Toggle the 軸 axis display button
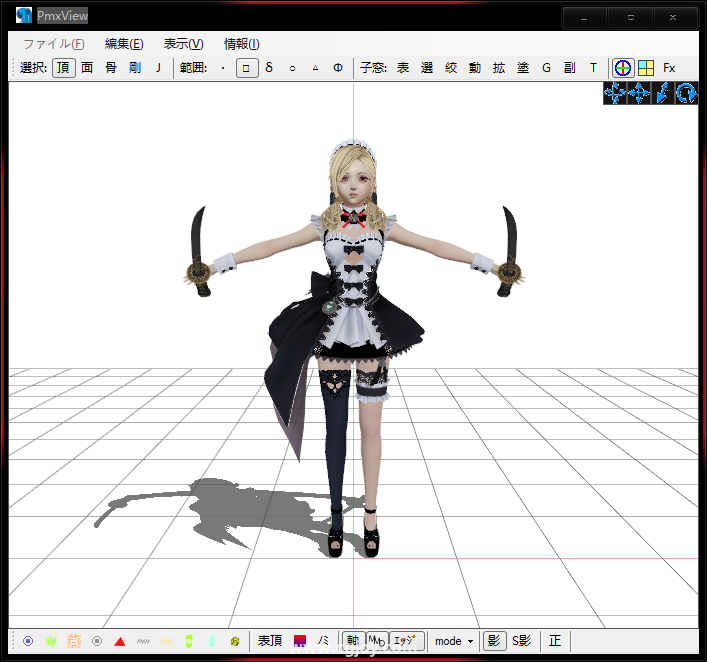This screenshot has height=662, width=707. tap(352, 641)
